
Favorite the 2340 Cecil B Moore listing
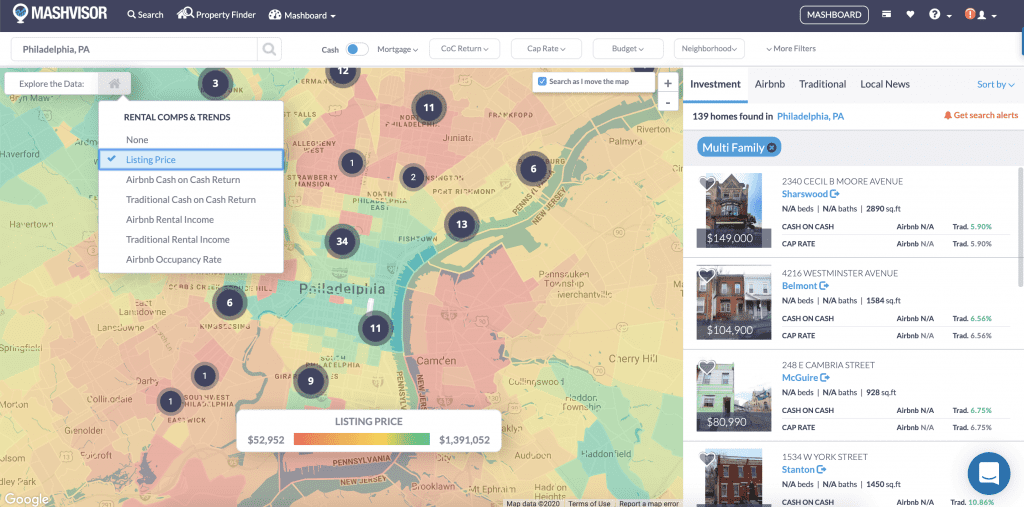click(x=707, y=184)
